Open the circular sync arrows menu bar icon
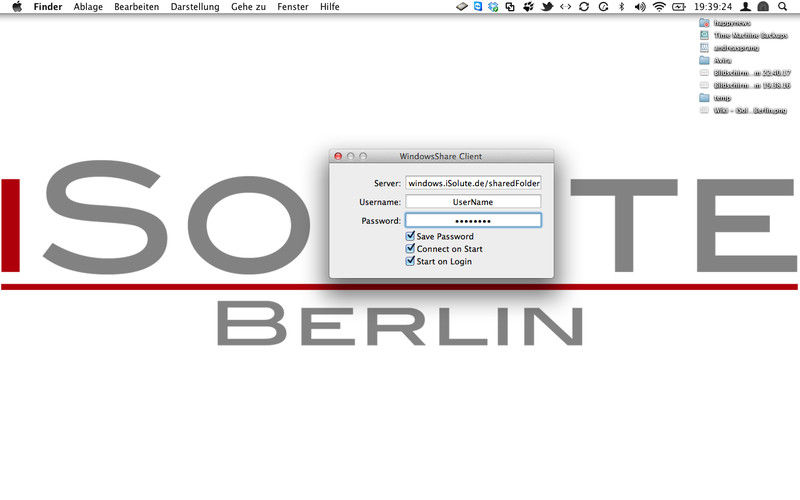800x500 pixels. (584, 7)
